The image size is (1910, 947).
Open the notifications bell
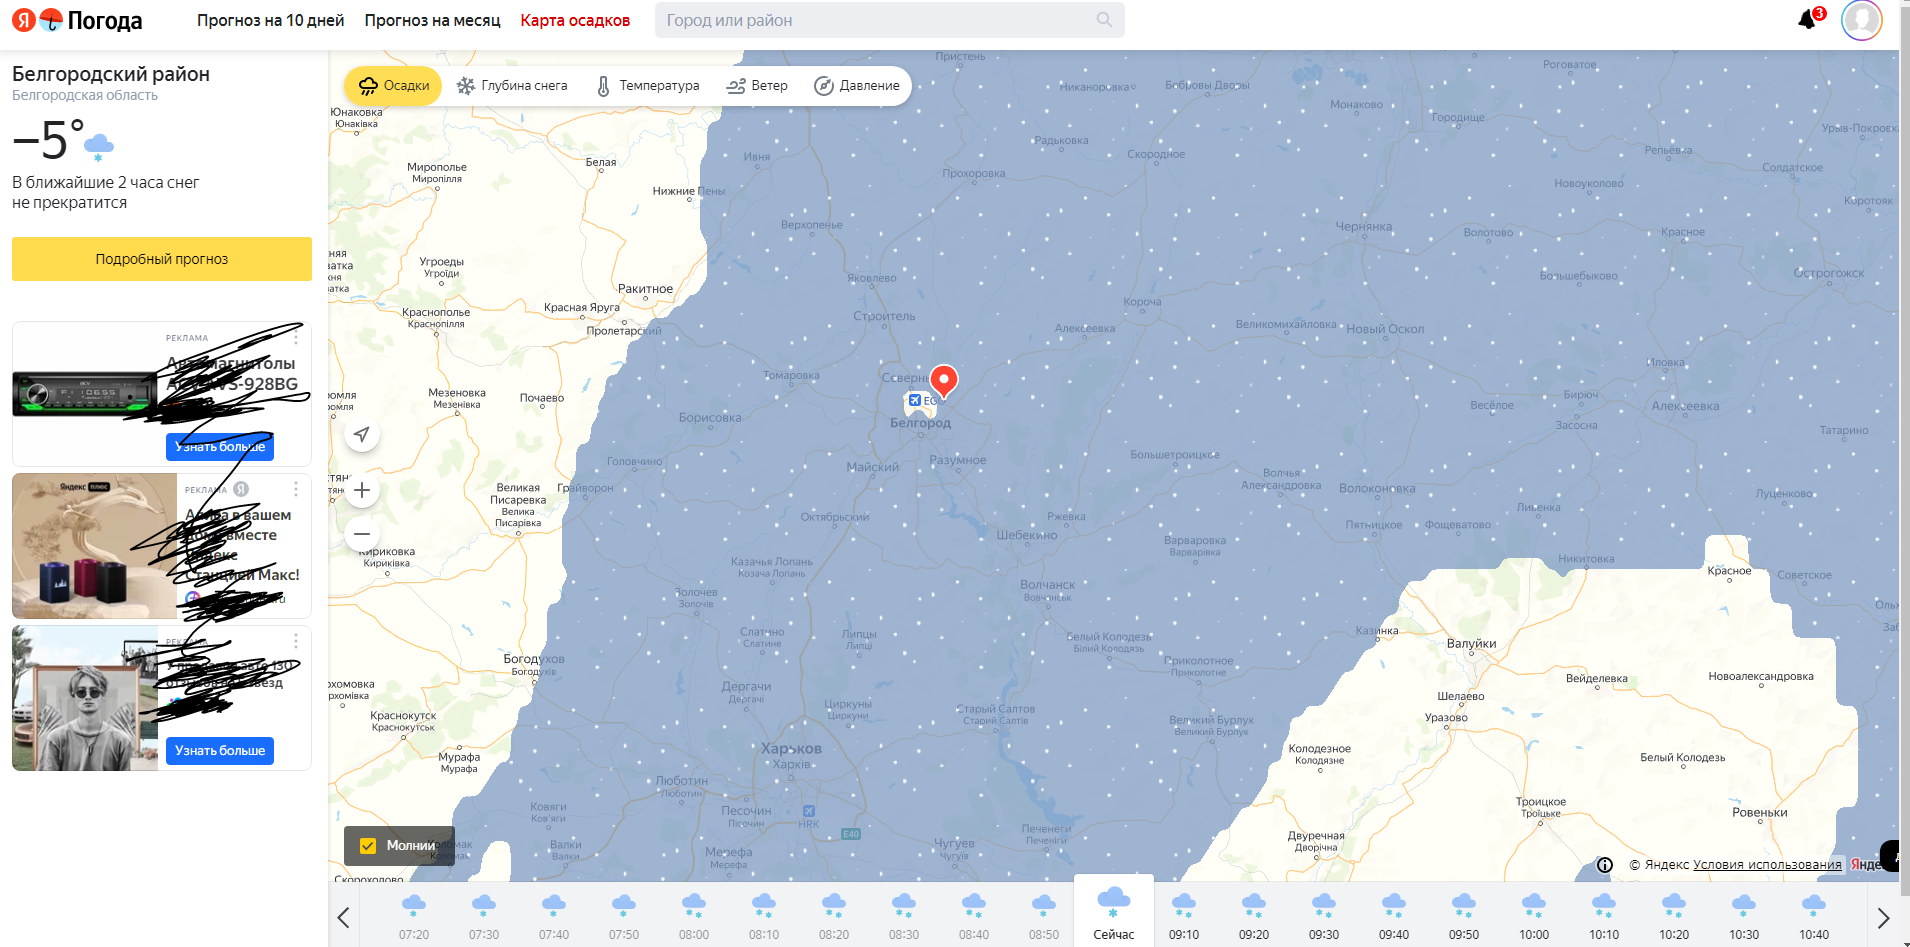[x=1807, y=20]
